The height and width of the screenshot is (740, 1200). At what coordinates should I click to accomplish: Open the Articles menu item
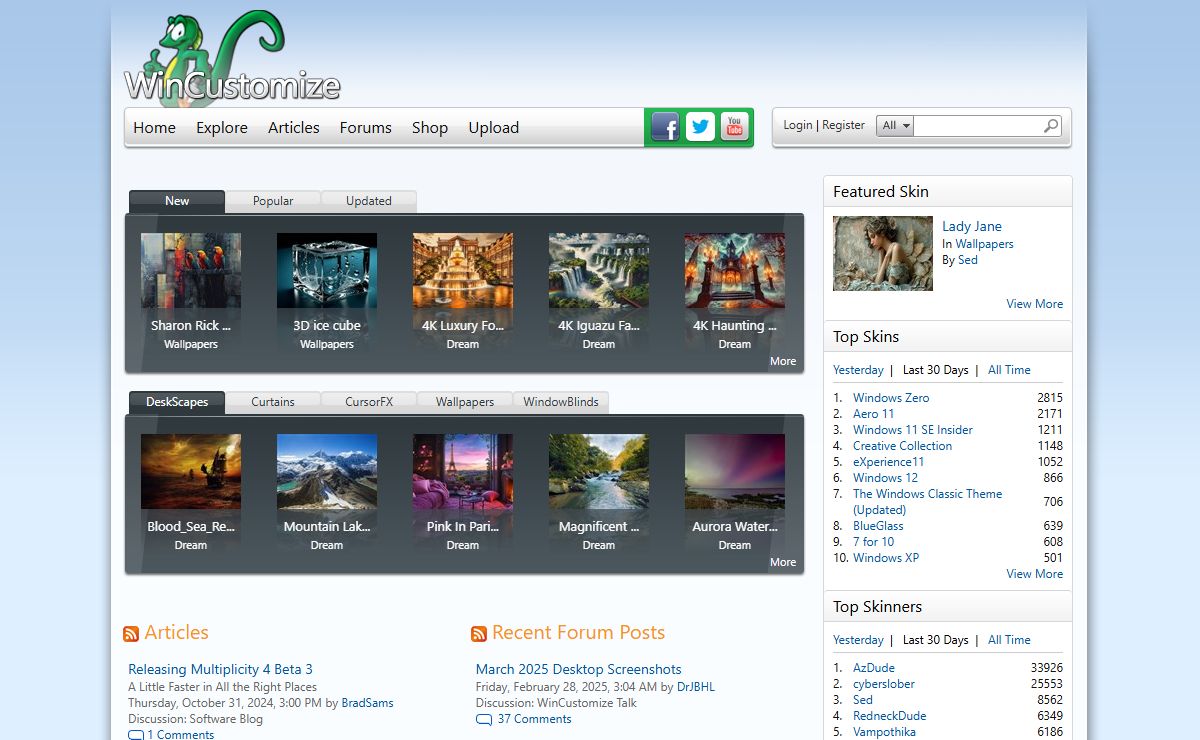point(294,128)
